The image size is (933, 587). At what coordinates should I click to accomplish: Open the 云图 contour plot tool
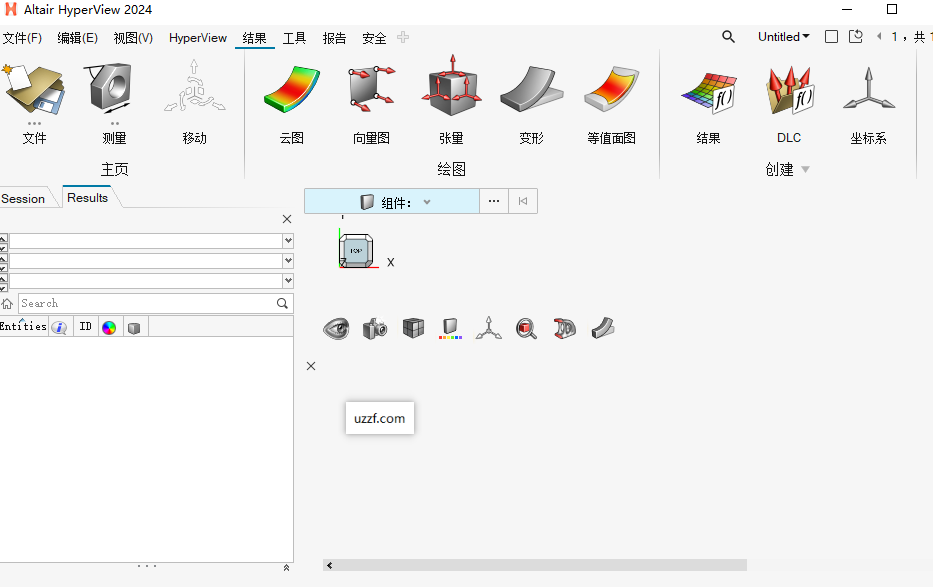click(x=291, y=93)
